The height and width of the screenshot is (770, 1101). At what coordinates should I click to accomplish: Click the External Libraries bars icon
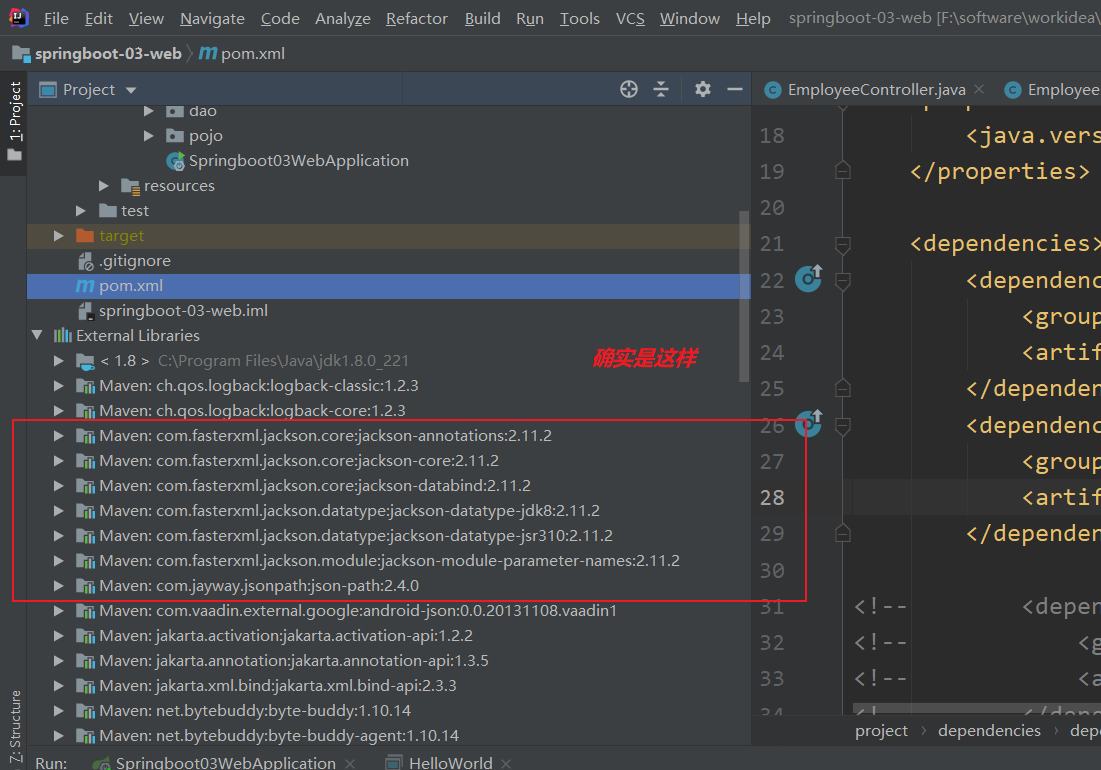[63, 336]
